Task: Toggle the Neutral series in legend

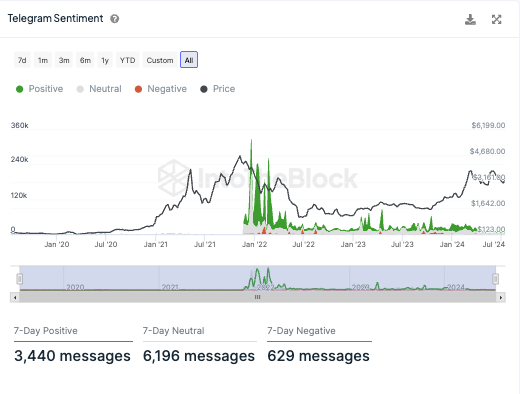Action: (99, 89)
